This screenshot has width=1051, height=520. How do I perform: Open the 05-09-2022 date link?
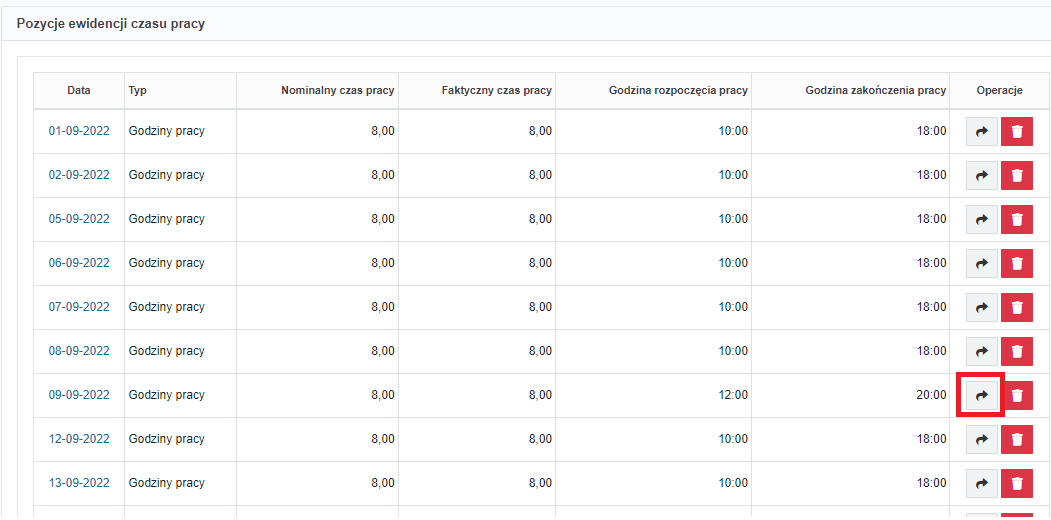click(x=79, y=219)
